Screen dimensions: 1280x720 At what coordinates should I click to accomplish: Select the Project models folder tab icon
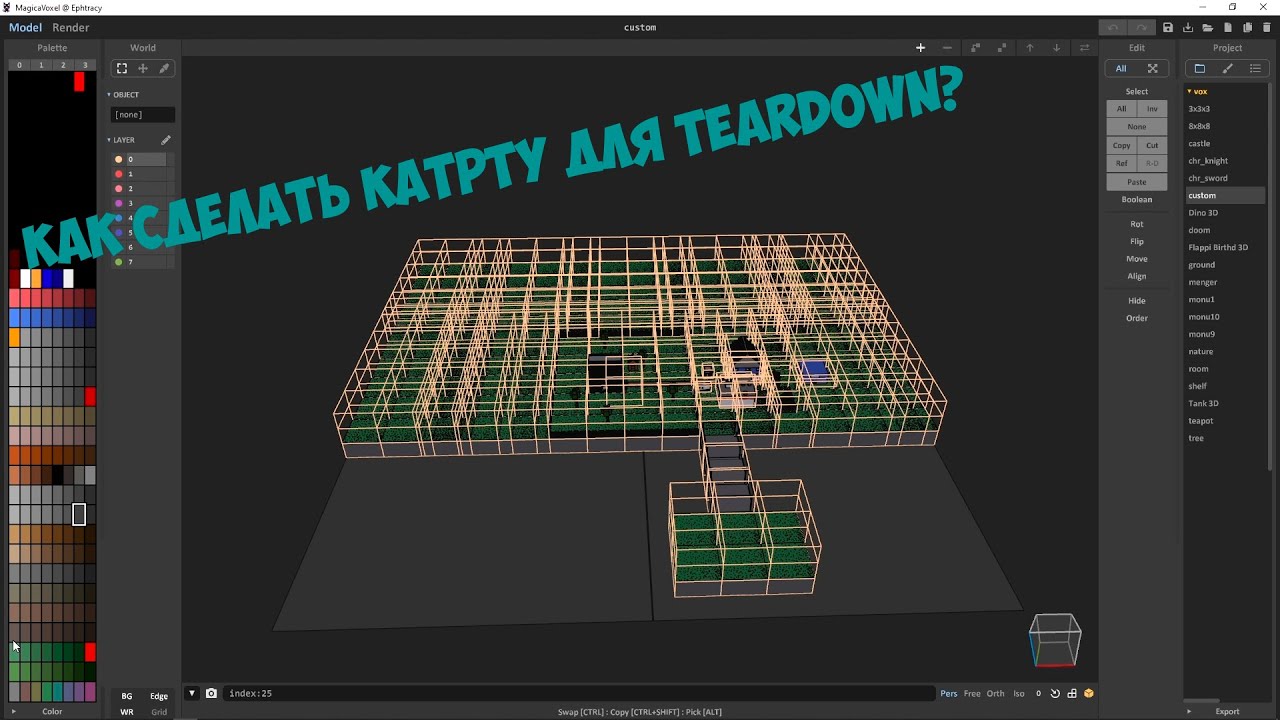1200,69
